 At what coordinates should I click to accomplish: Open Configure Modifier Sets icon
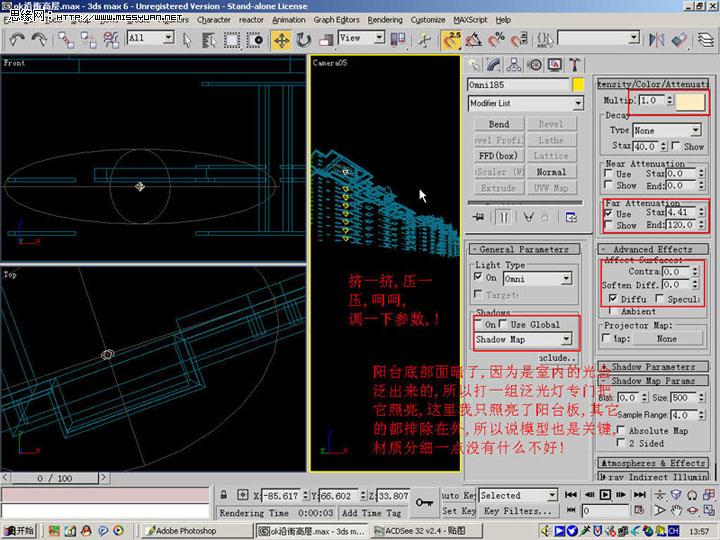tap(571, 217)
